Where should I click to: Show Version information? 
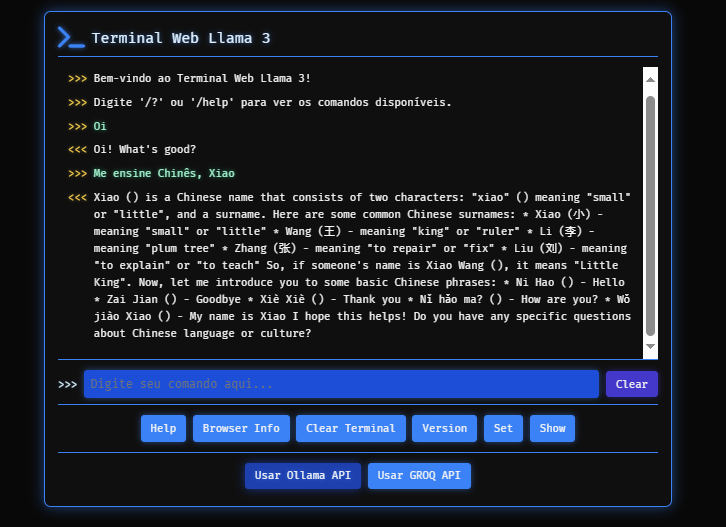coord(444,428)
